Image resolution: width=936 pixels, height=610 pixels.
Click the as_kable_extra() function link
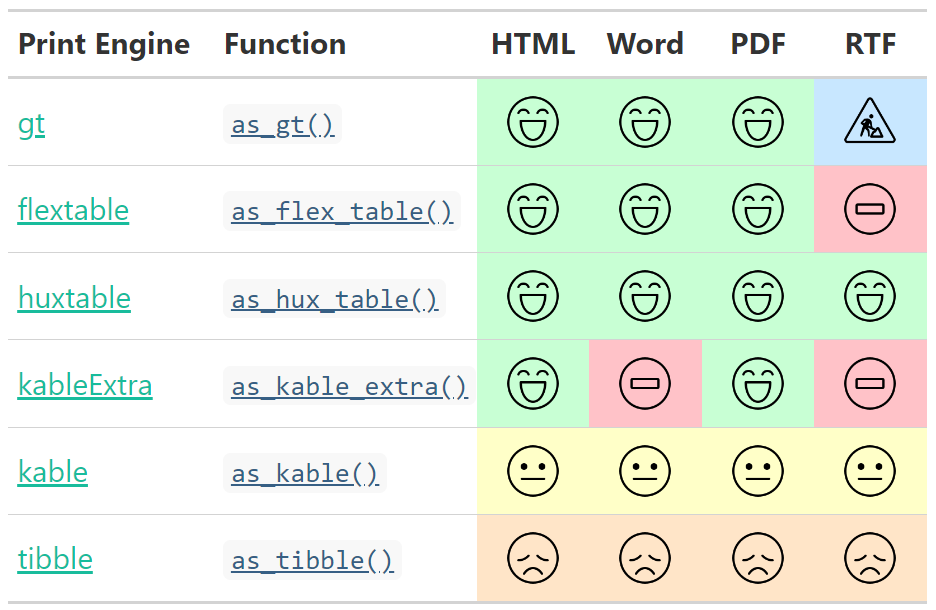[349, 386]
